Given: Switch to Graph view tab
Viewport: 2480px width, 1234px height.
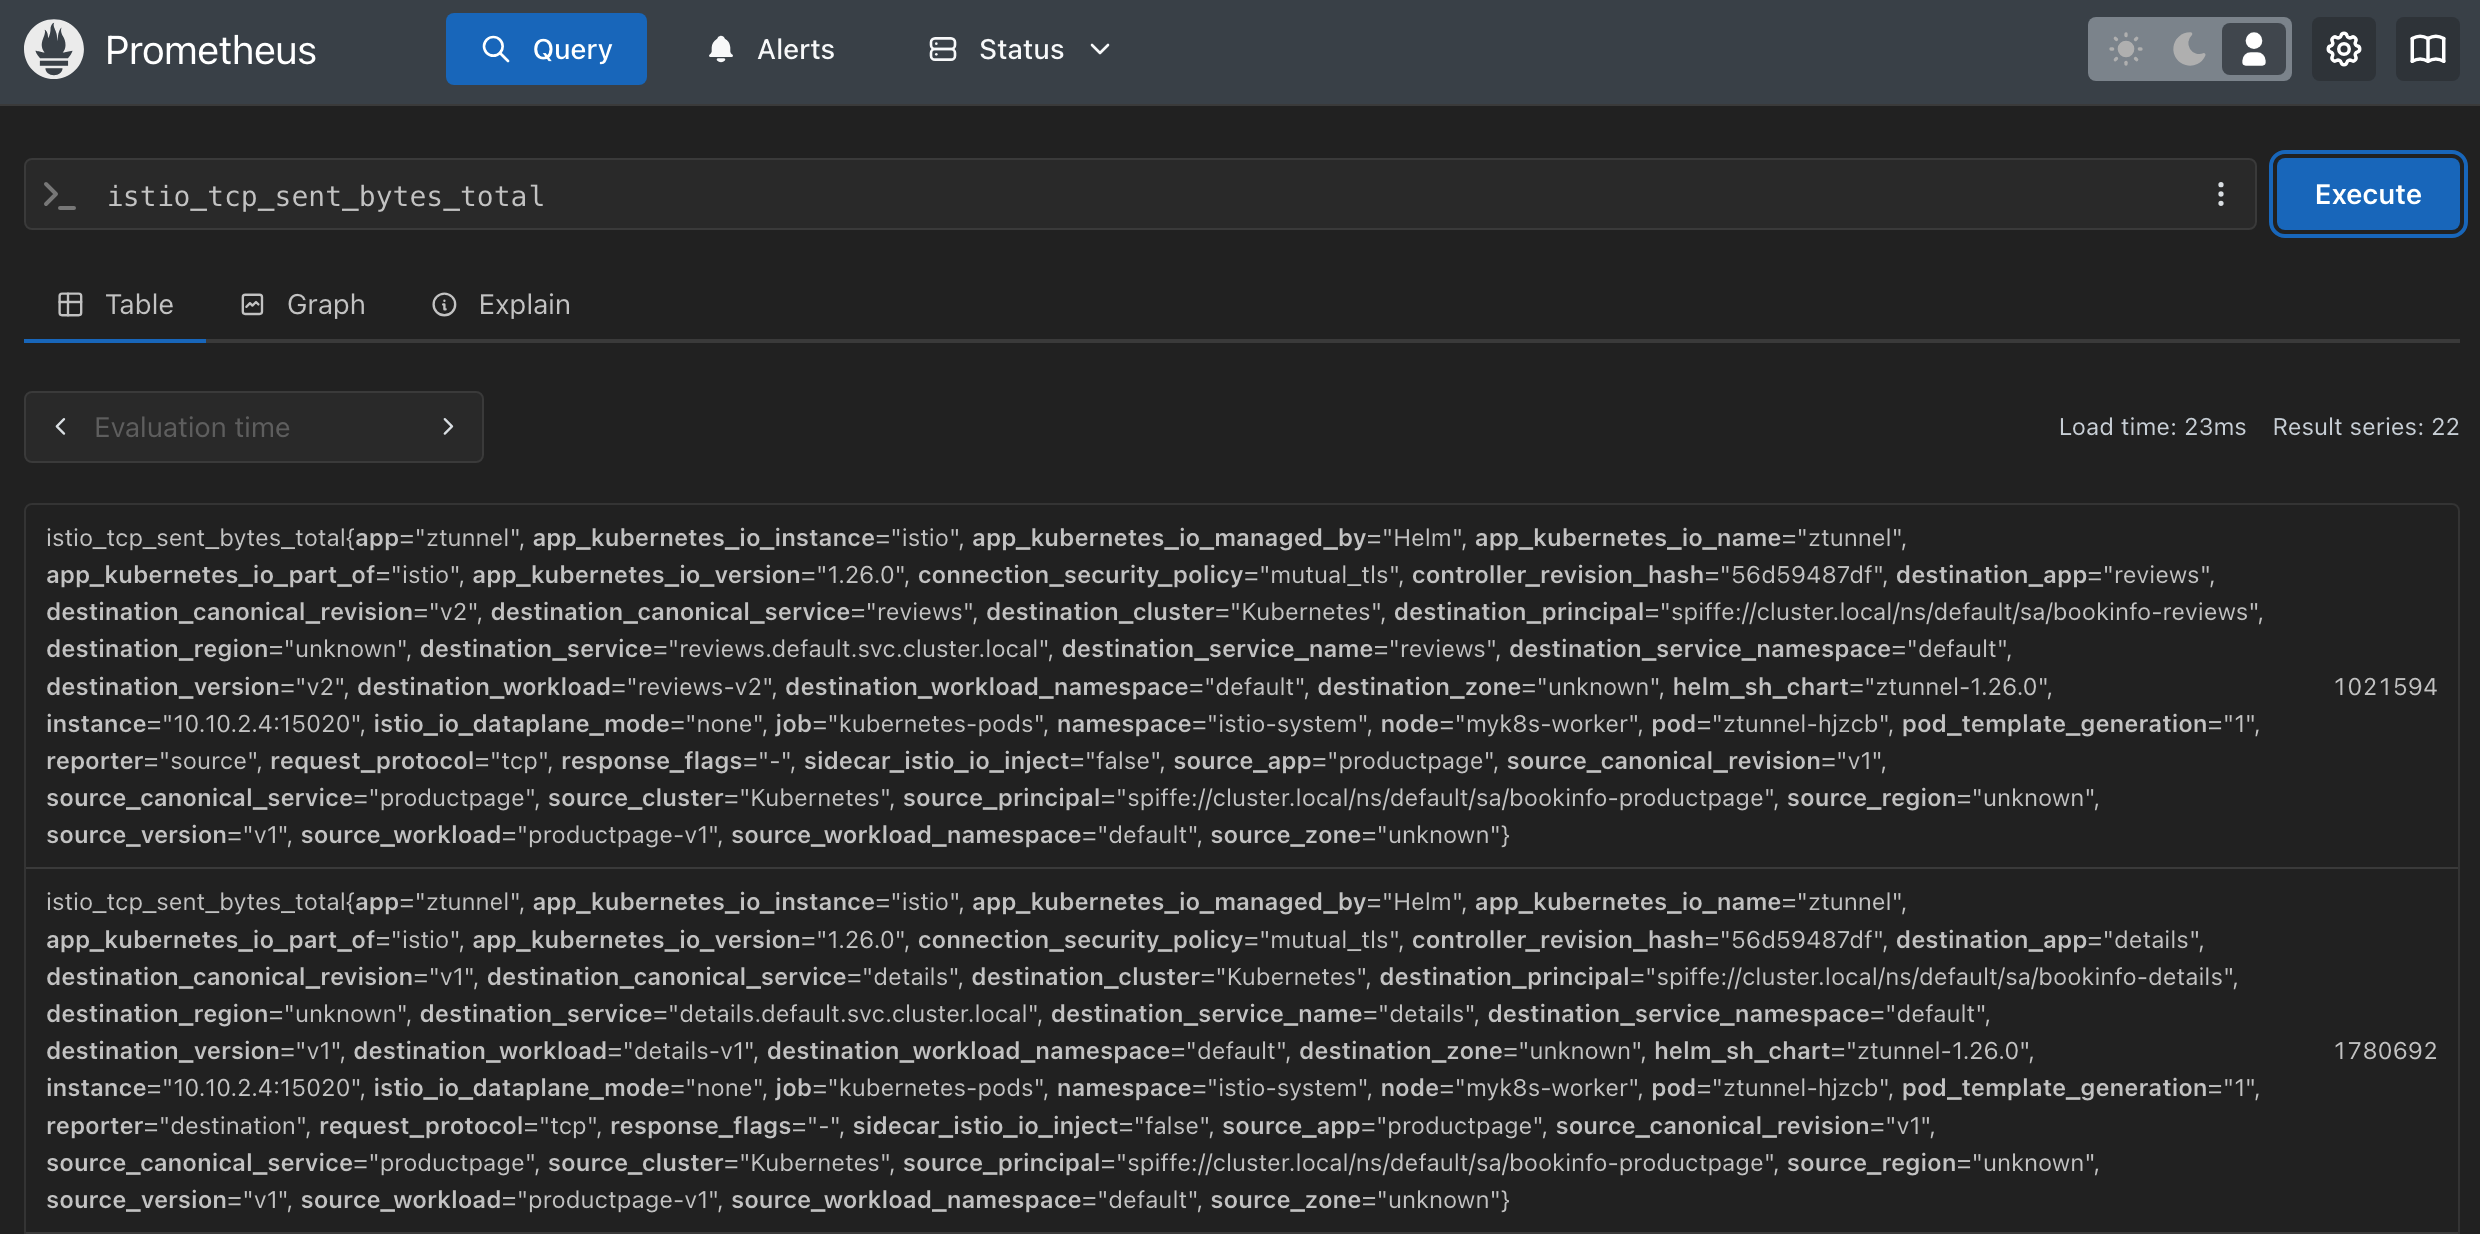Looking at the screenshot, I should click(303, 305).
